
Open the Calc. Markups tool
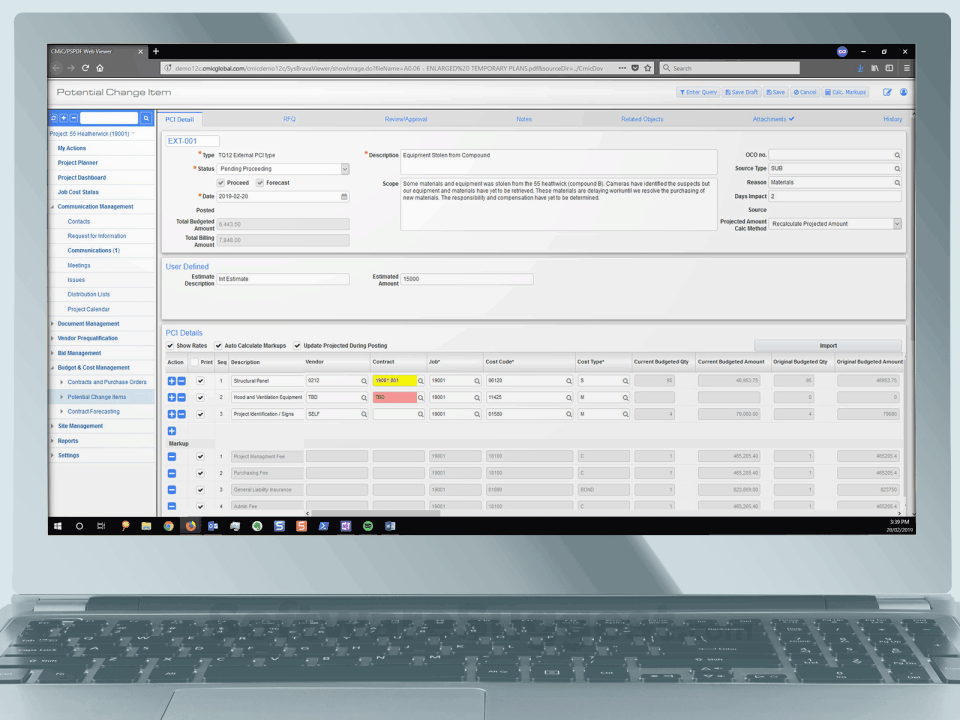(845, 92)
